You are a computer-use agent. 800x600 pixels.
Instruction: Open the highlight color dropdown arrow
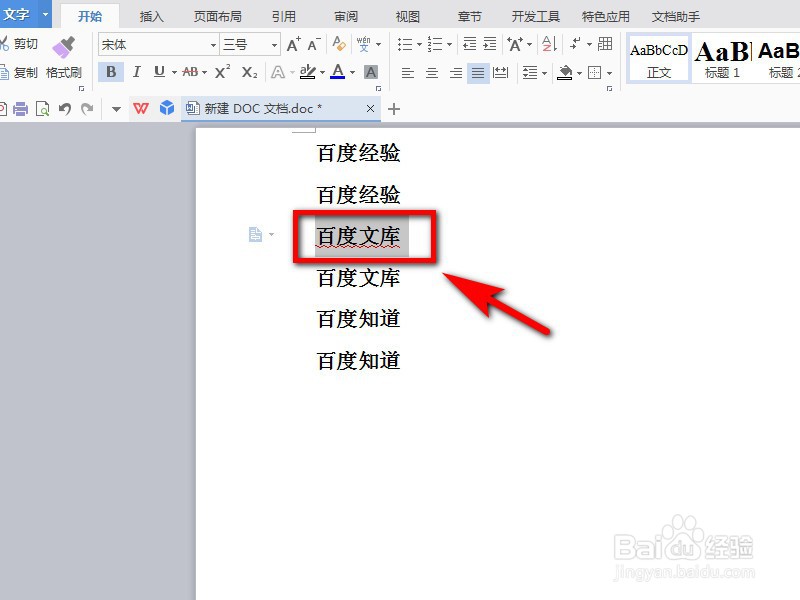322,72
